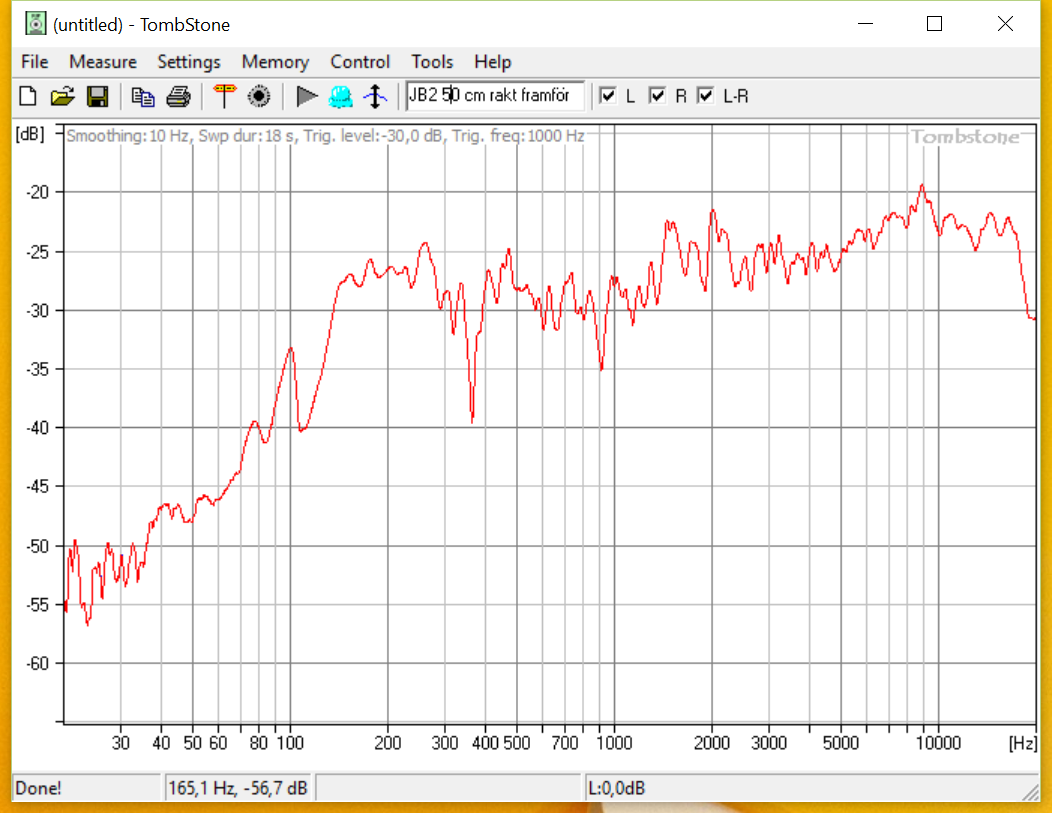Close the TombStone window

(1005, 24)
